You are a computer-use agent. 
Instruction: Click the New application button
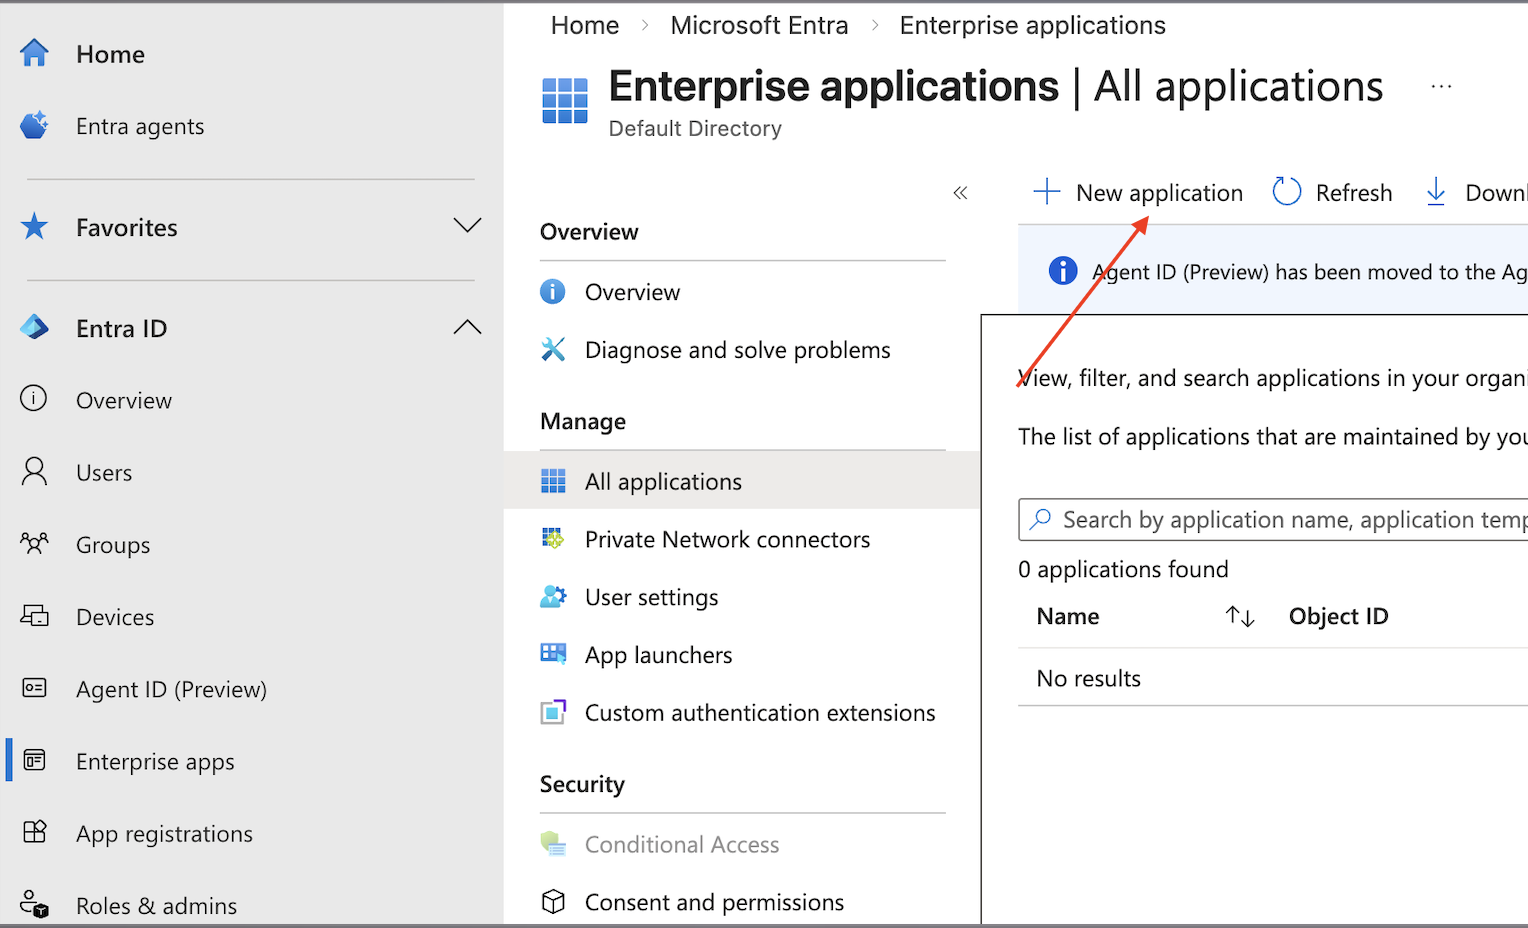coord(1138,193)
